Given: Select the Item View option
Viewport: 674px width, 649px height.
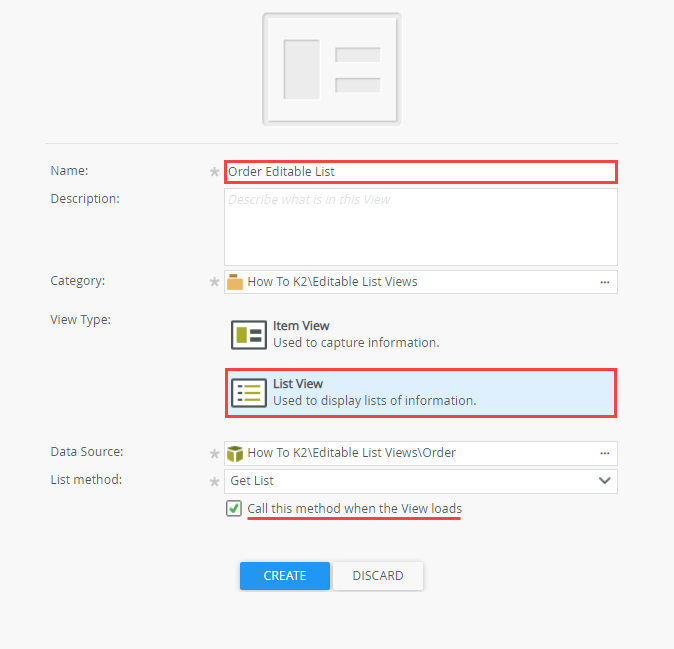Looking at the screenshot, I should 421,335.
